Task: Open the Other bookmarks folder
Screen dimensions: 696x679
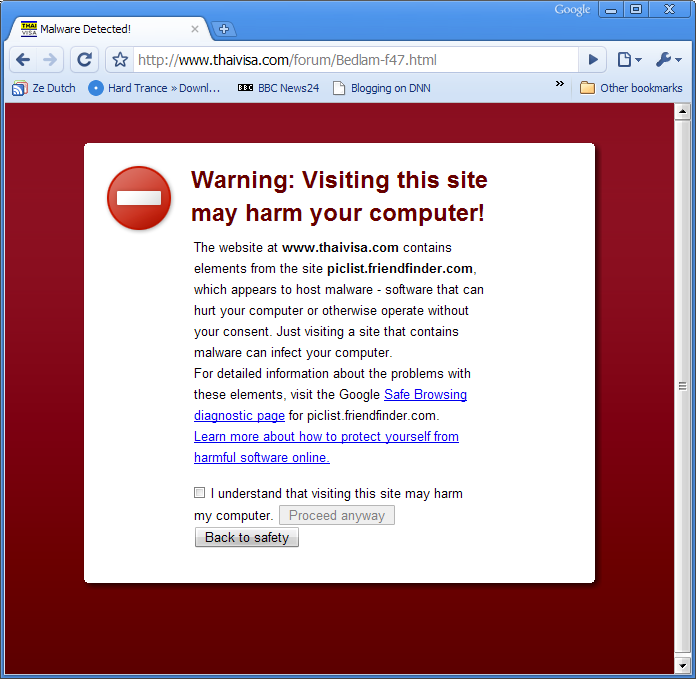Action: click(x=631, y=88)
